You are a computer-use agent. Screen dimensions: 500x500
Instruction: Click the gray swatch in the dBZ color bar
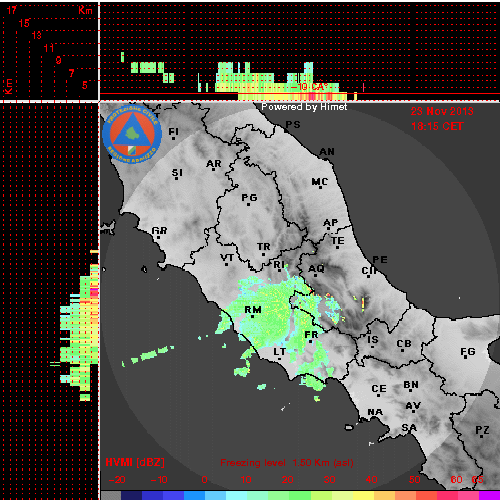tap(111, 495)
